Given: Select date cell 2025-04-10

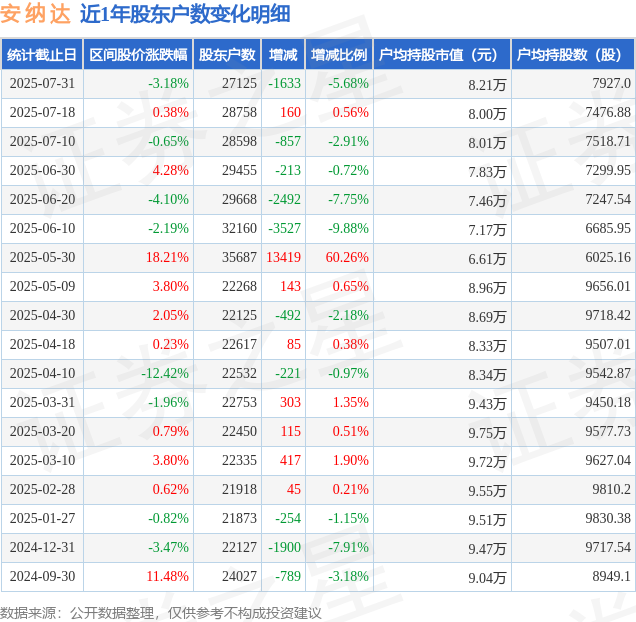Looking at the screenshot, I should (x=42, y=373).
